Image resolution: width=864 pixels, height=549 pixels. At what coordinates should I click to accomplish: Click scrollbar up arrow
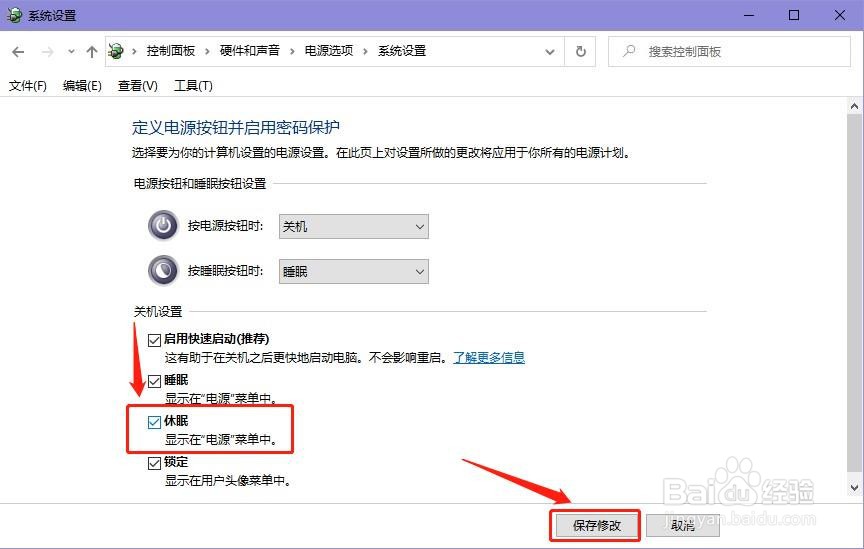coord(854,106)
